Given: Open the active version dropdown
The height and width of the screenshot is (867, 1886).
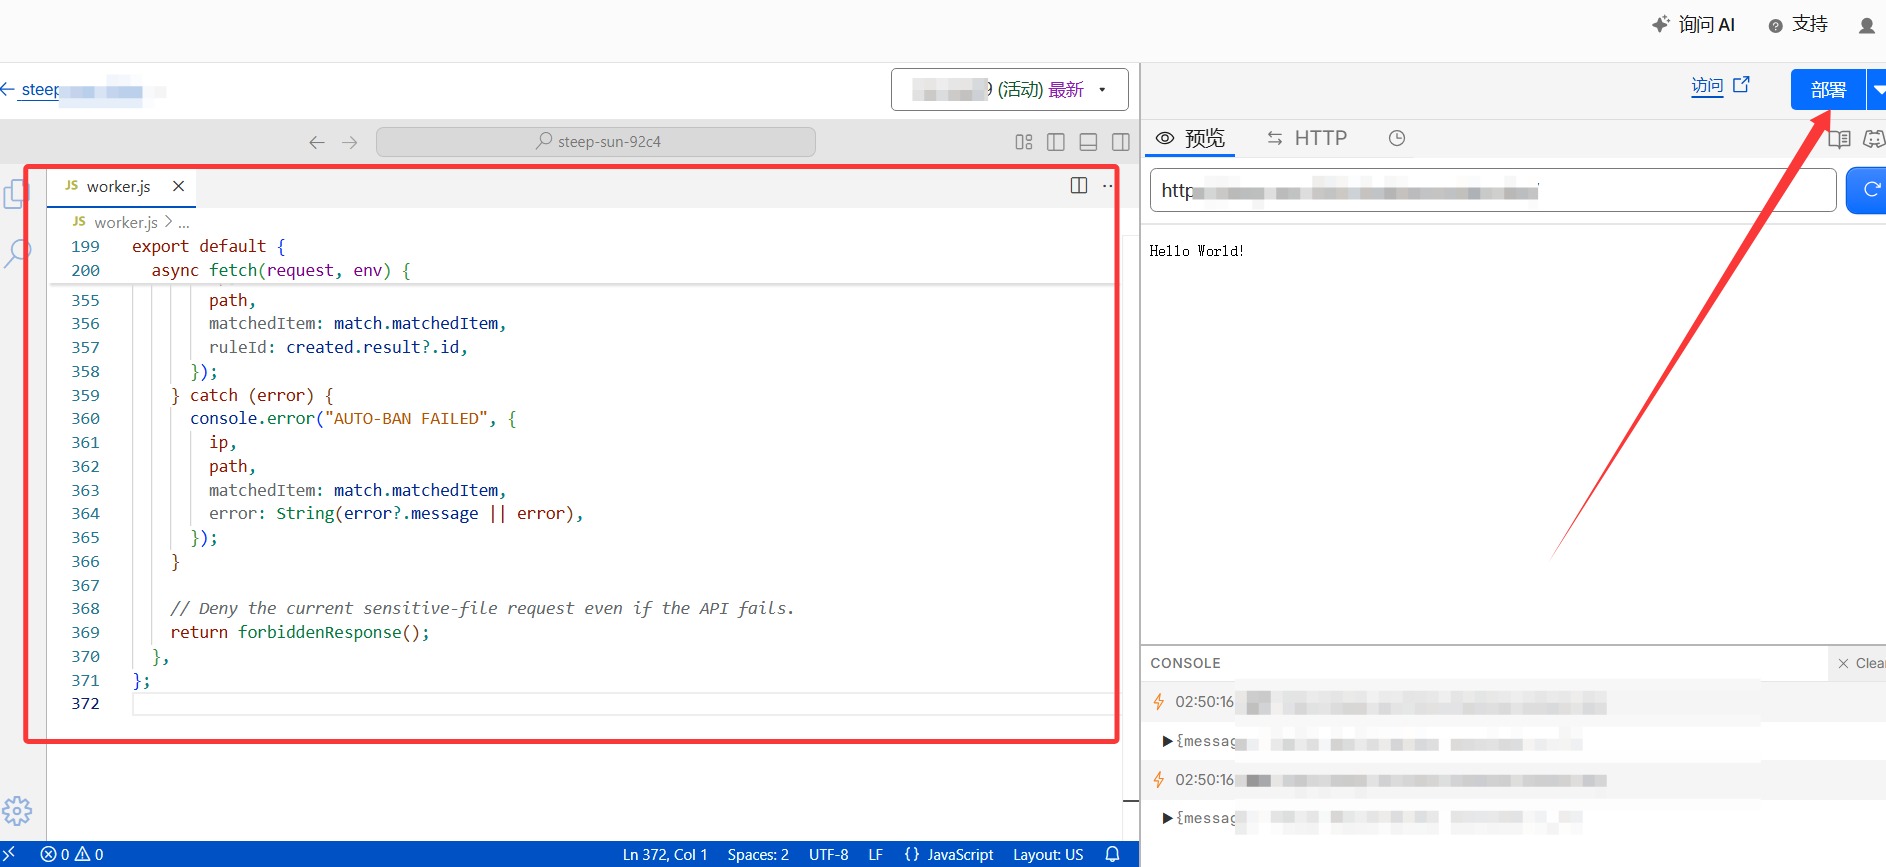Looking at the screenshot, I should pyautogui.click(x=1010, y=90).
